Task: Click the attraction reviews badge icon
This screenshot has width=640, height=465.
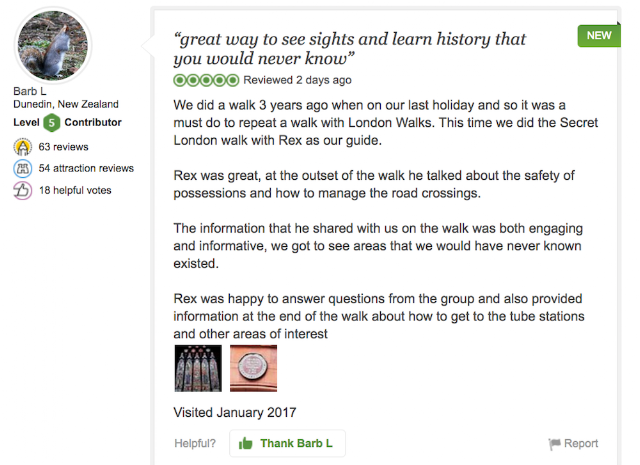Action: [x=22, y=168]
